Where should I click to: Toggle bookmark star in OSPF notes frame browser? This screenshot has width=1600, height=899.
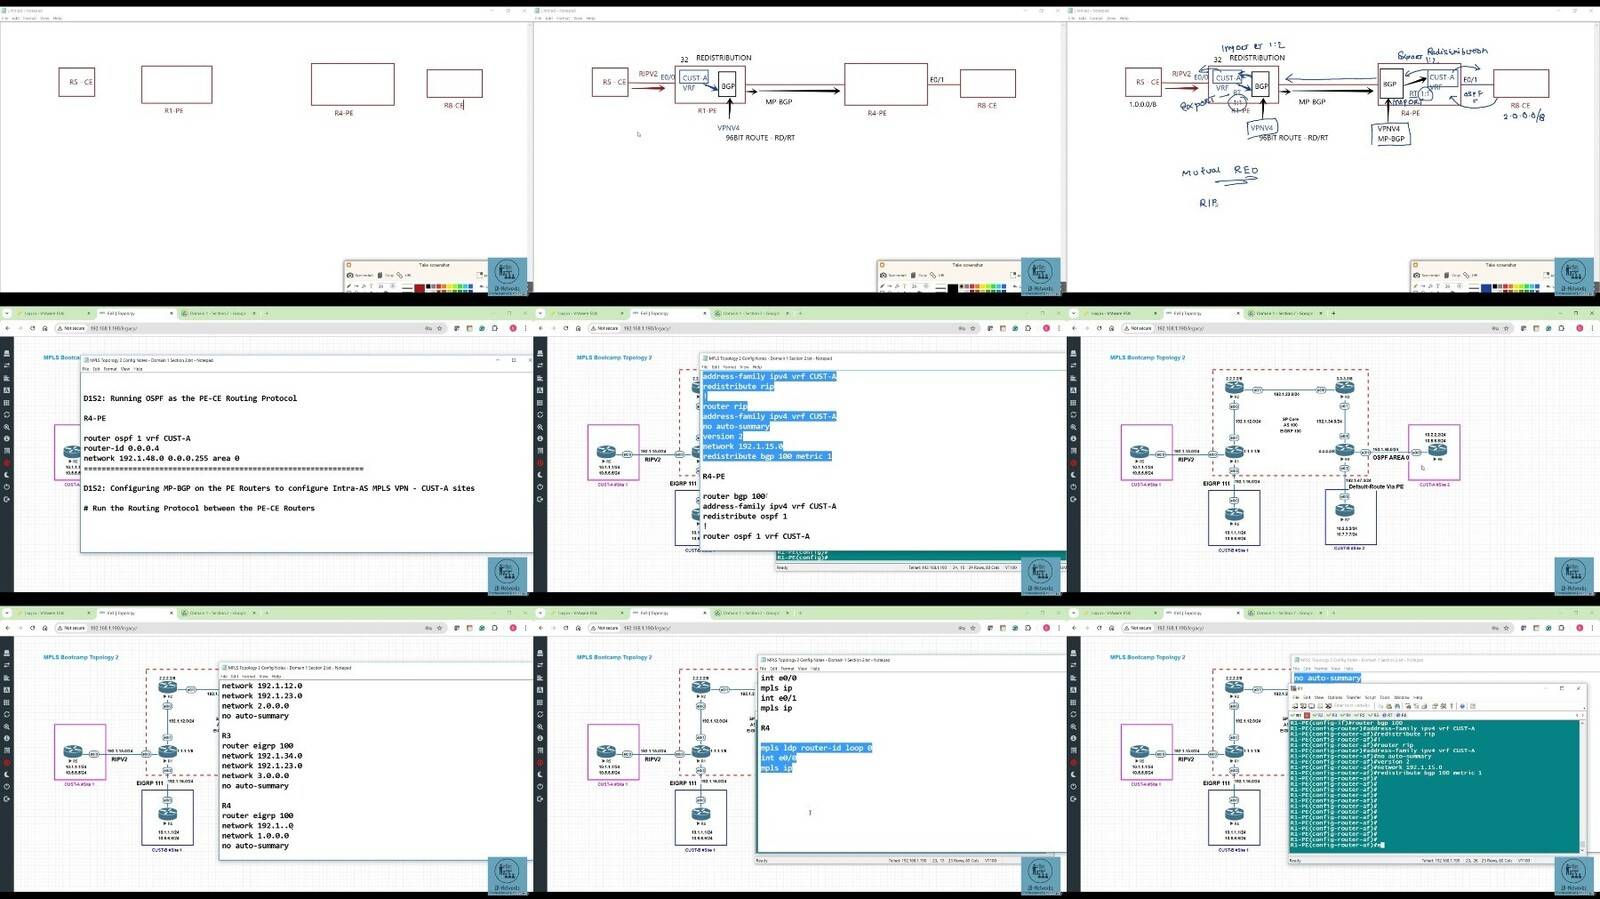pyautogui.click(x=439, y=328)
